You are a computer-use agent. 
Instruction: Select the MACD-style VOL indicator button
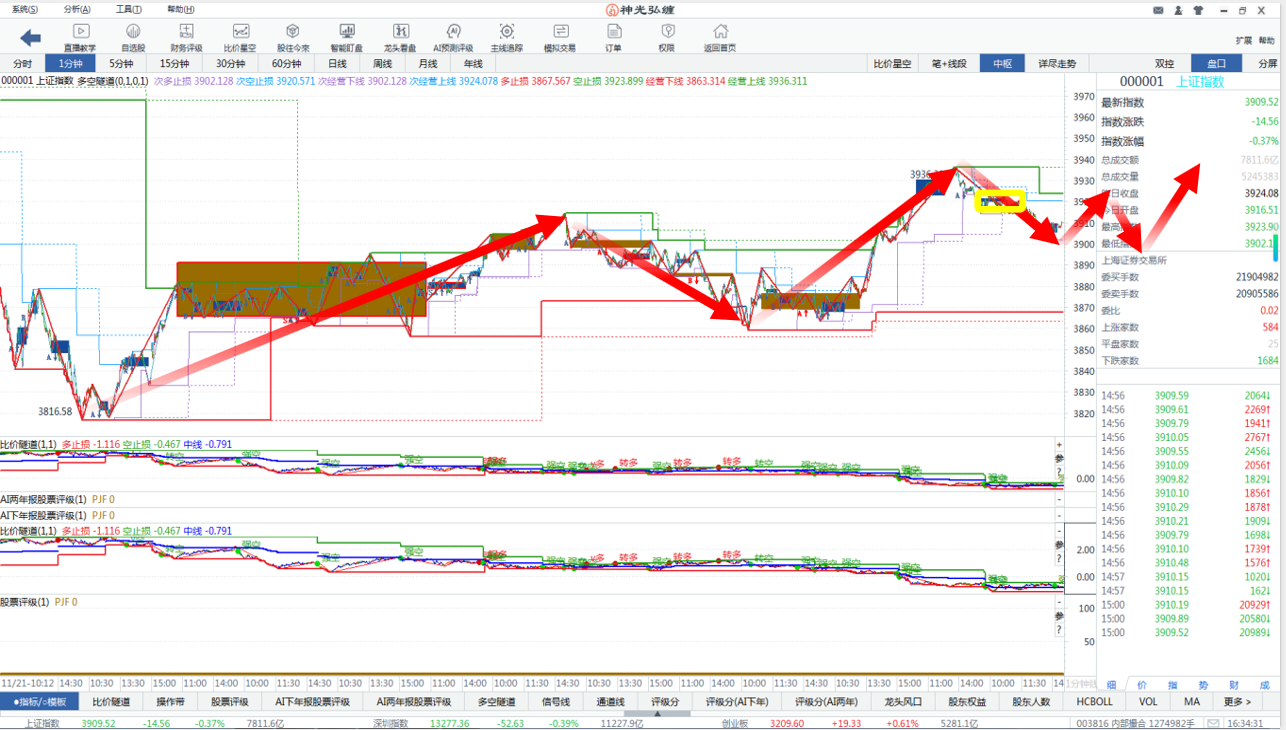(x=1148, y=702)
